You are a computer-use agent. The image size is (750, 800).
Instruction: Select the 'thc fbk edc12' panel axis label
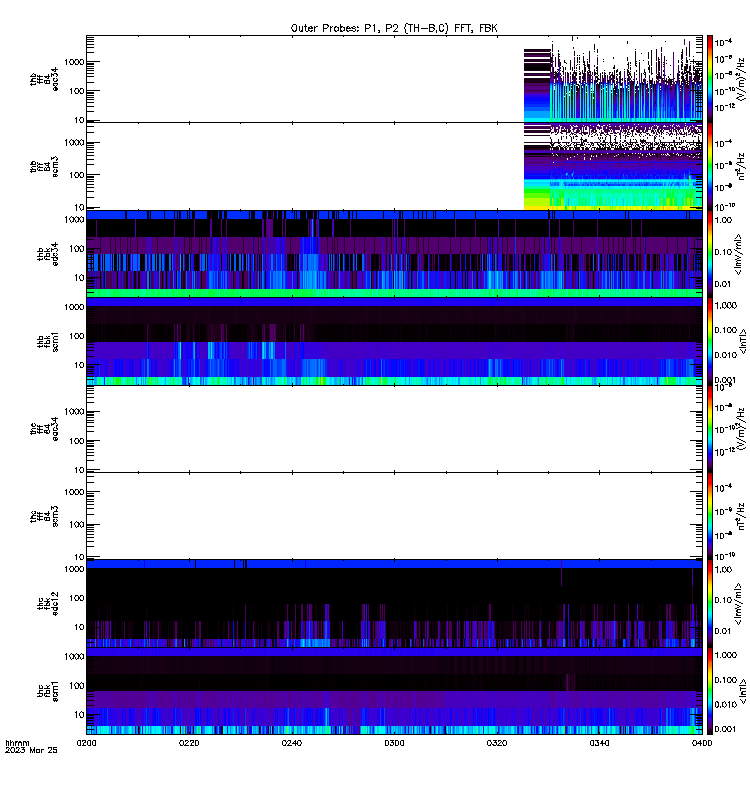pyautogui.click(x=48, y=604)
